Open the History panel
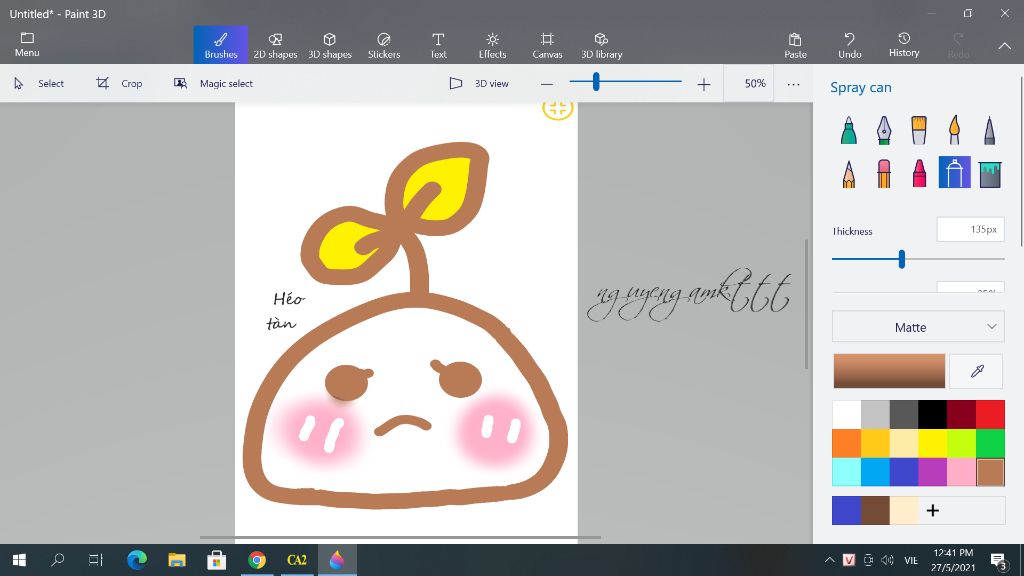1024x576 pixels. point(904,44)
